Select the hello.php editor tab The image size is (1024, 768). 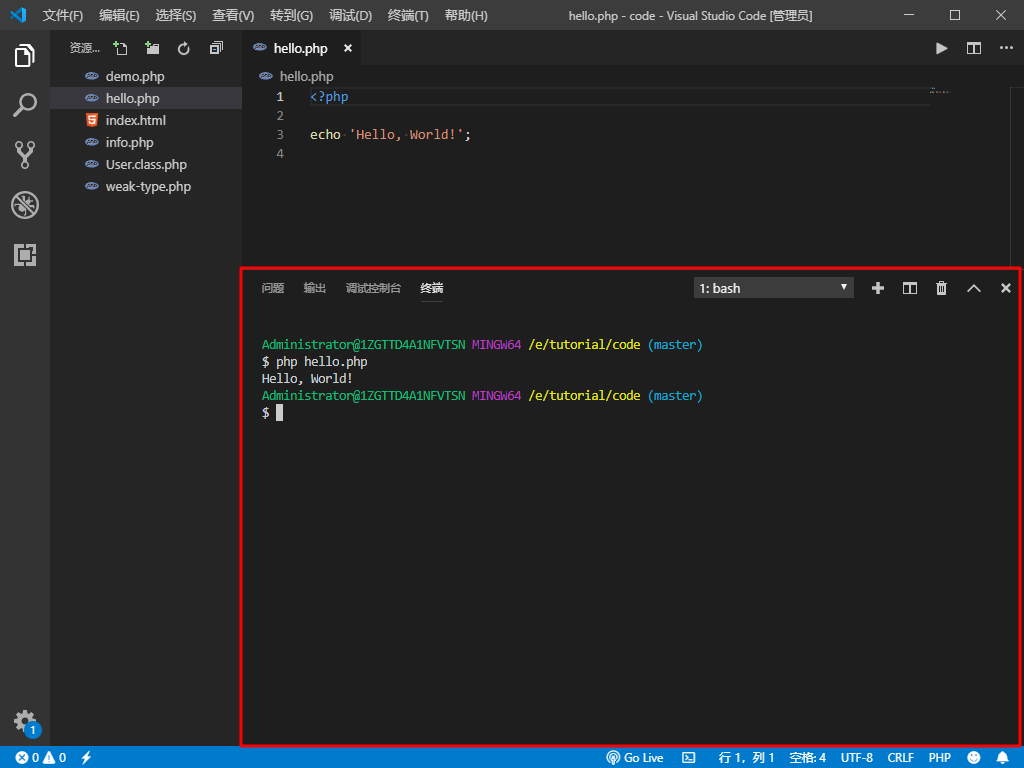click(x=300, y=48)
